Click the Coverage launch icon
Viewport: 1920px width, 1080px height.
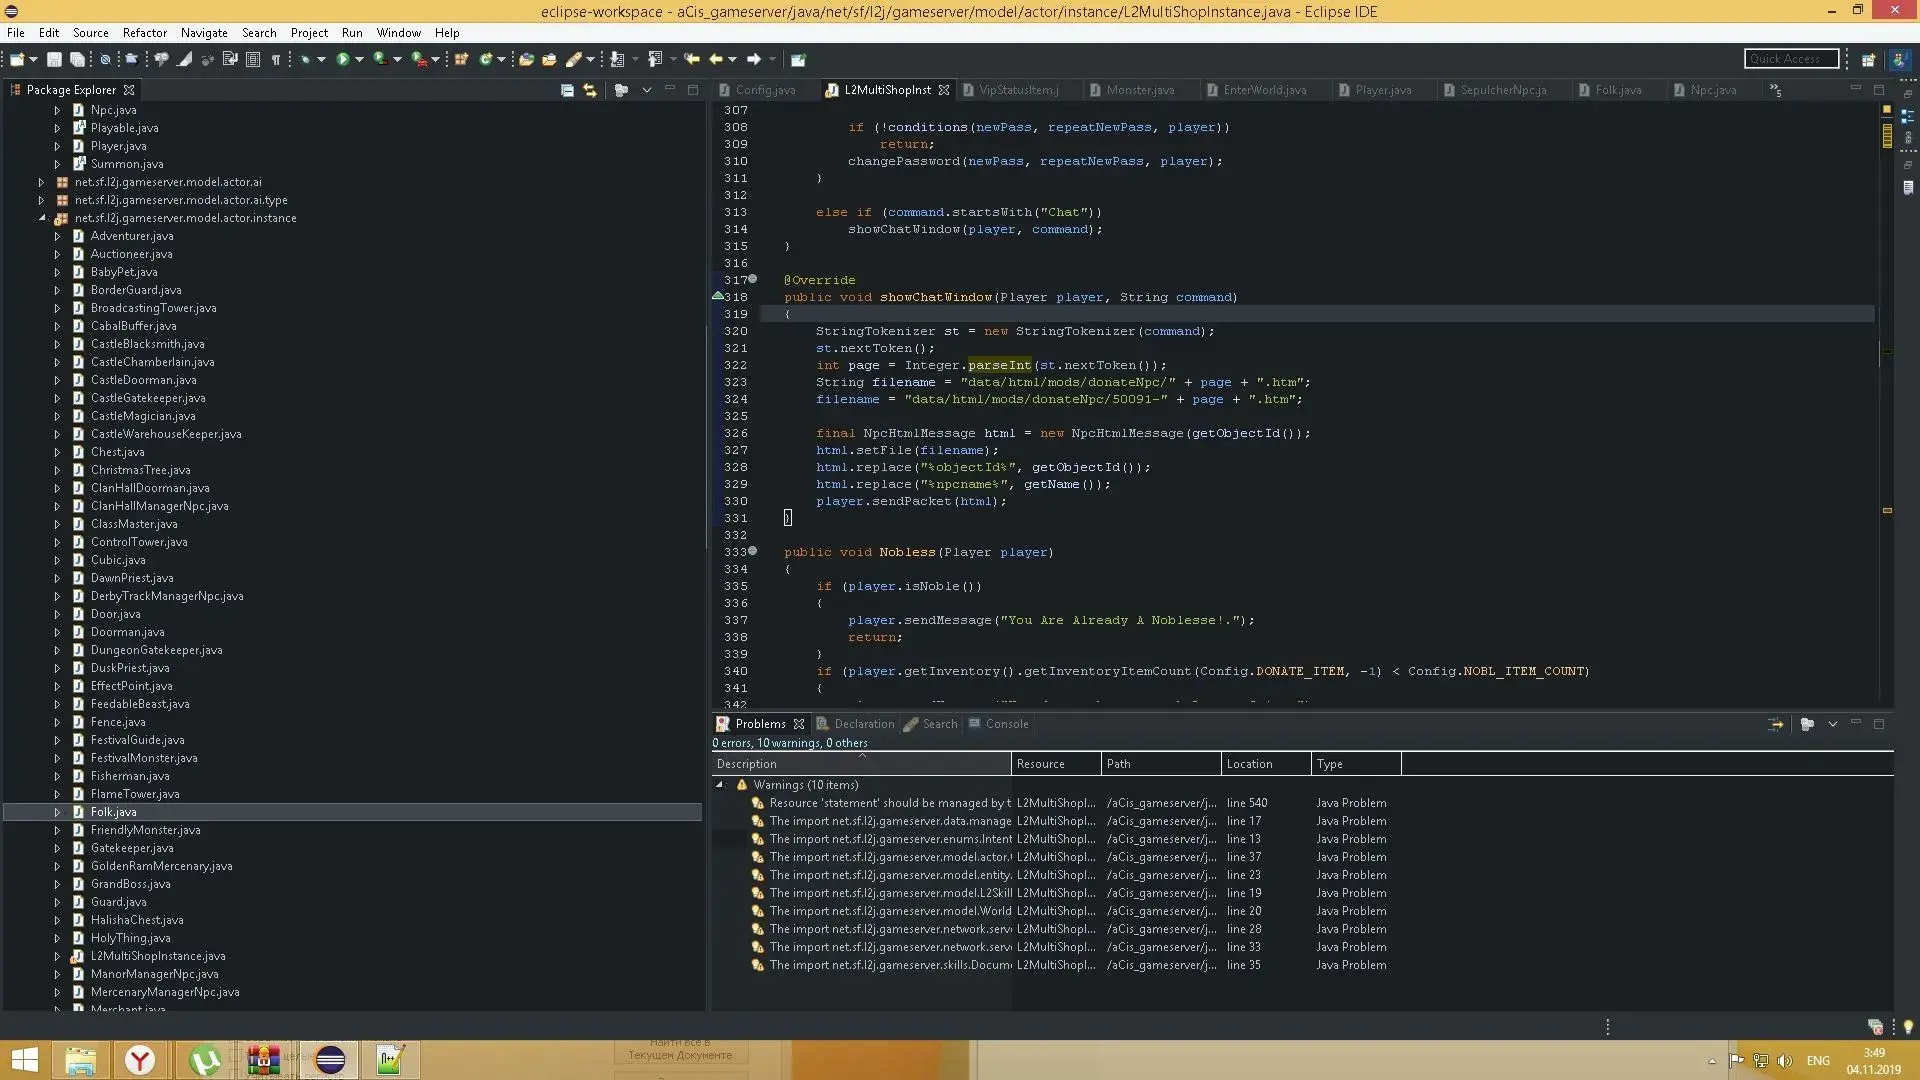(x=381, y=59)
